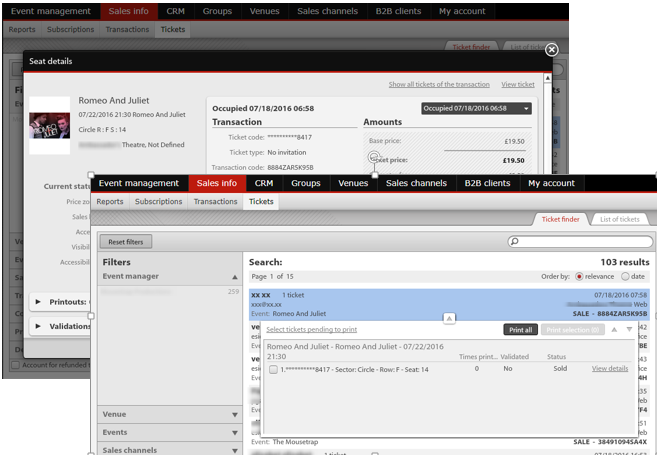Image resolution: width=657 pixels, height=455 pixels.
Task: Open My account in back window
Action: tap(462, 11)
